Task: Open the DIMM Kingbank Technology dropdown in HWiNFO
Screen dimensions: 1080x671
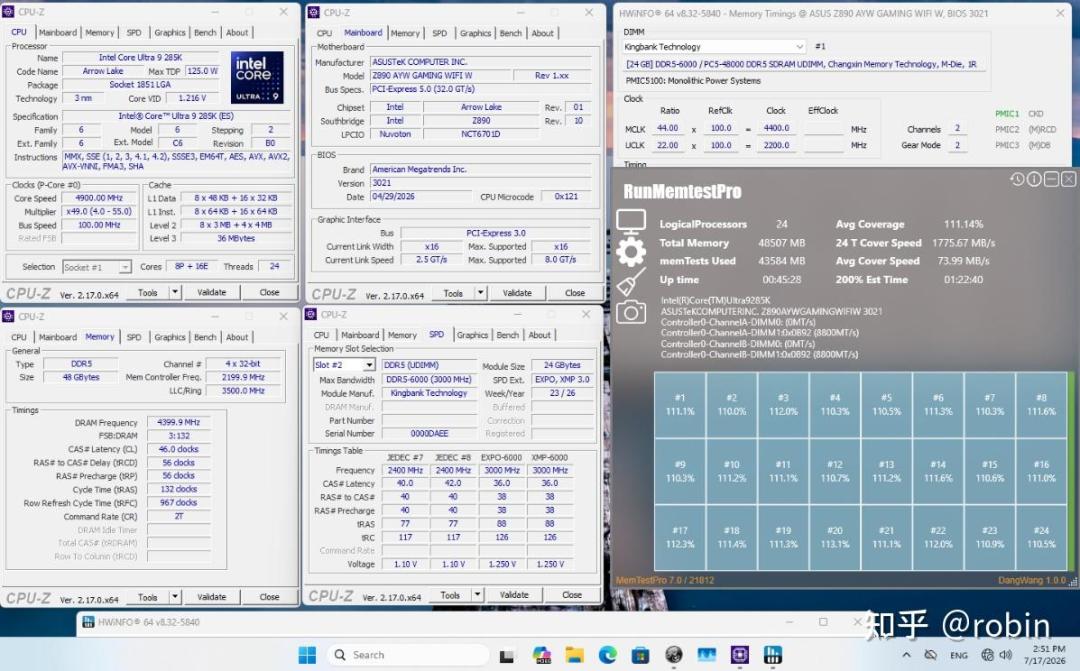Action: point(714,46)
